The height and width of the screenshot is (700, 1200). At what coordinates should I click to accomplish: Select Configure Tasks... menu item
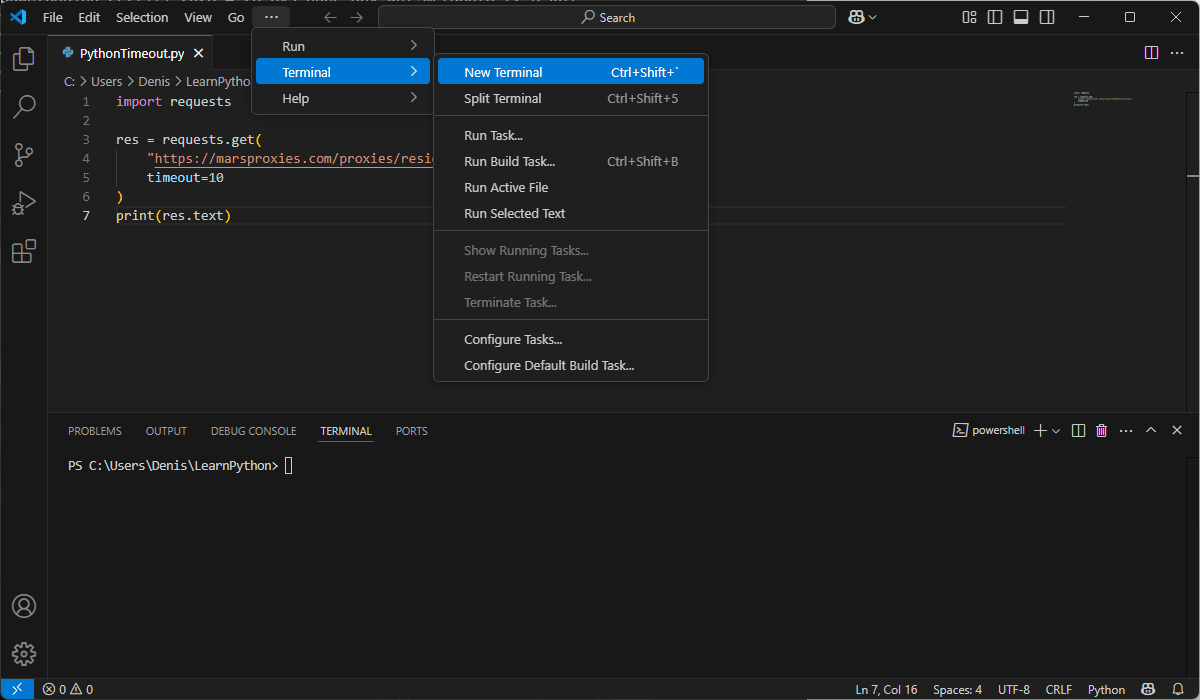tap(571, 339)
